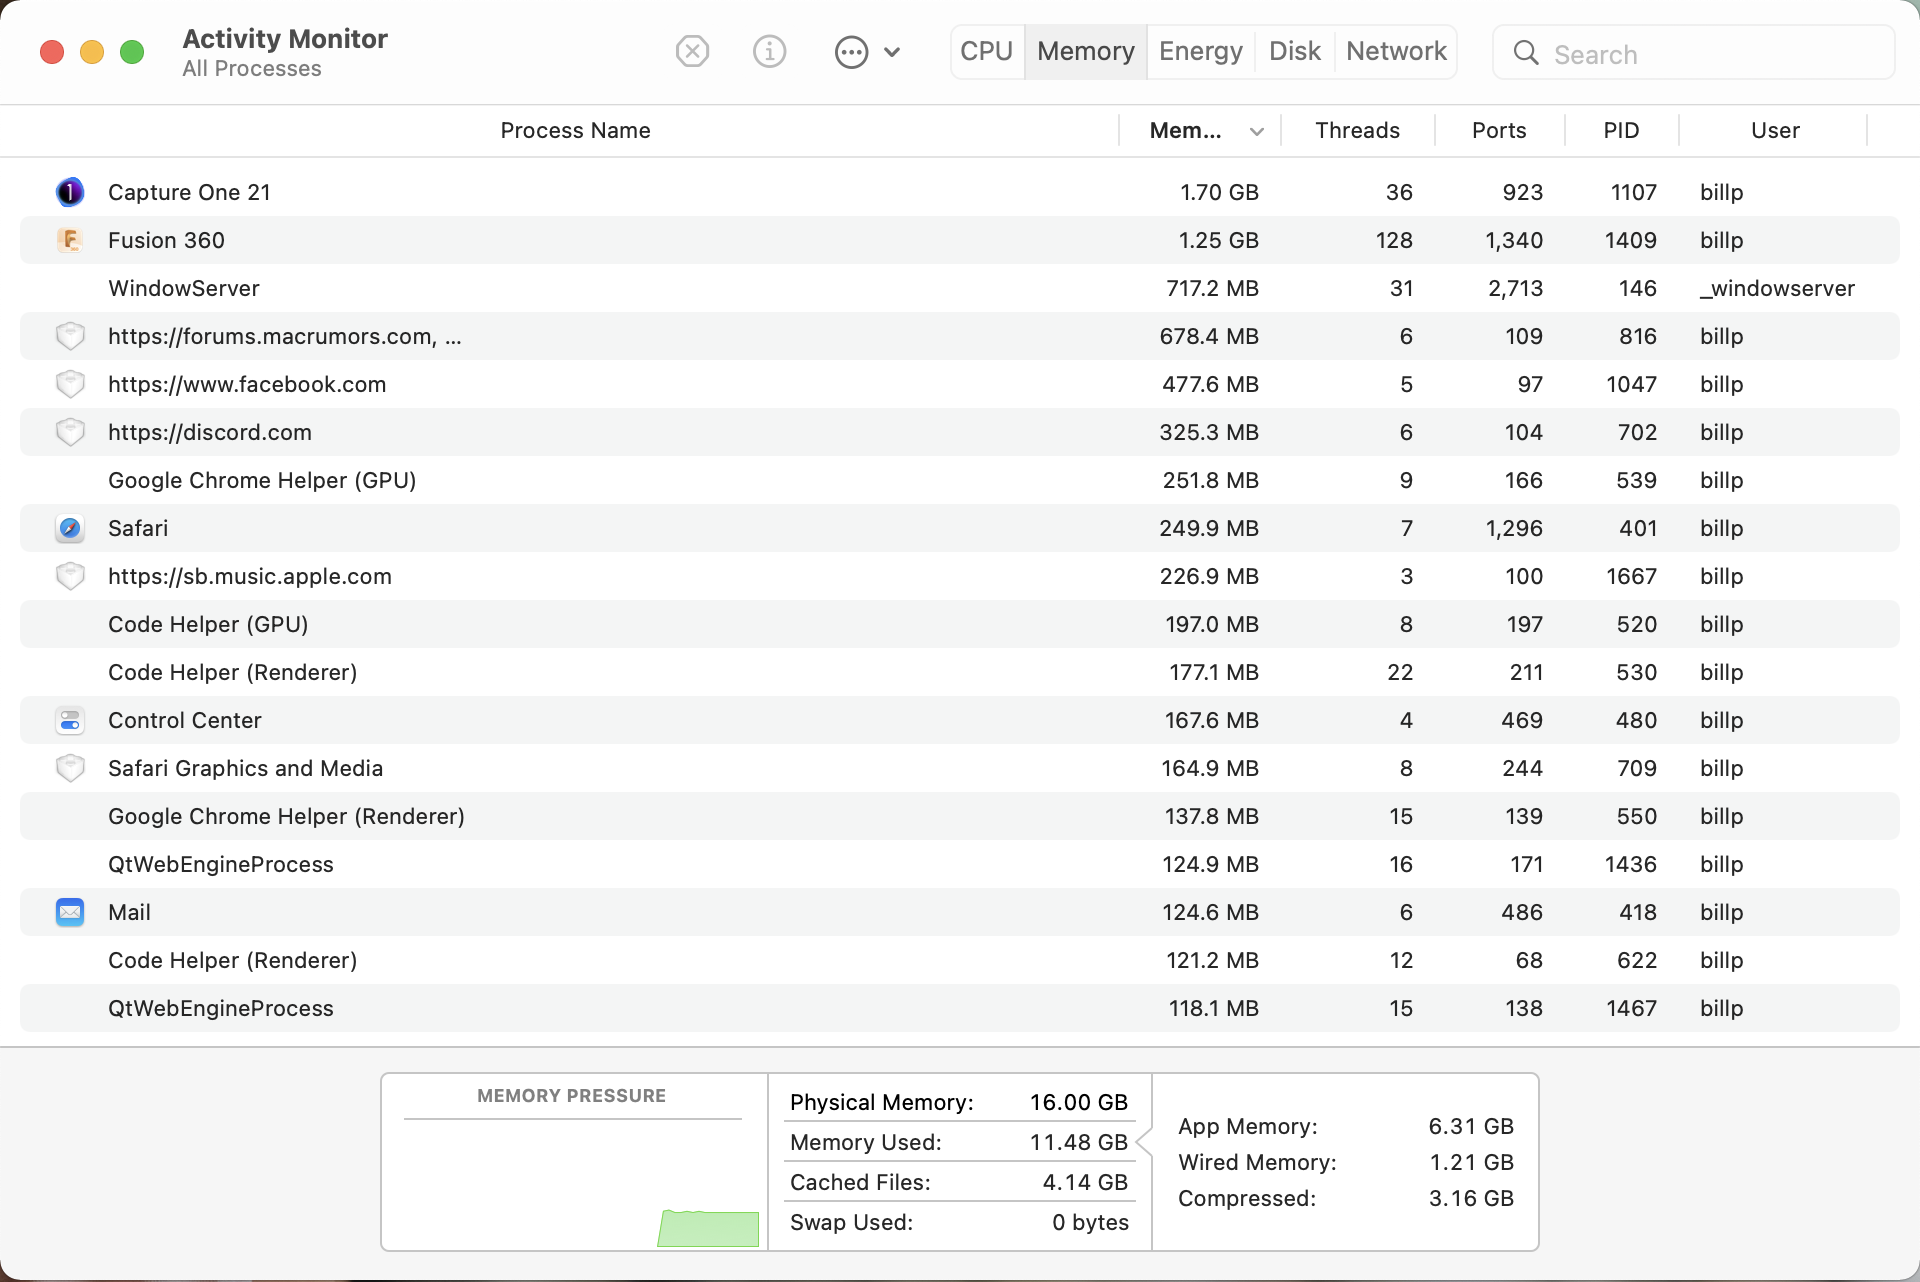Click the Wired Memory 1.21 GB value
Screen dimensions: 1920x1282
coord(1471,1162)
